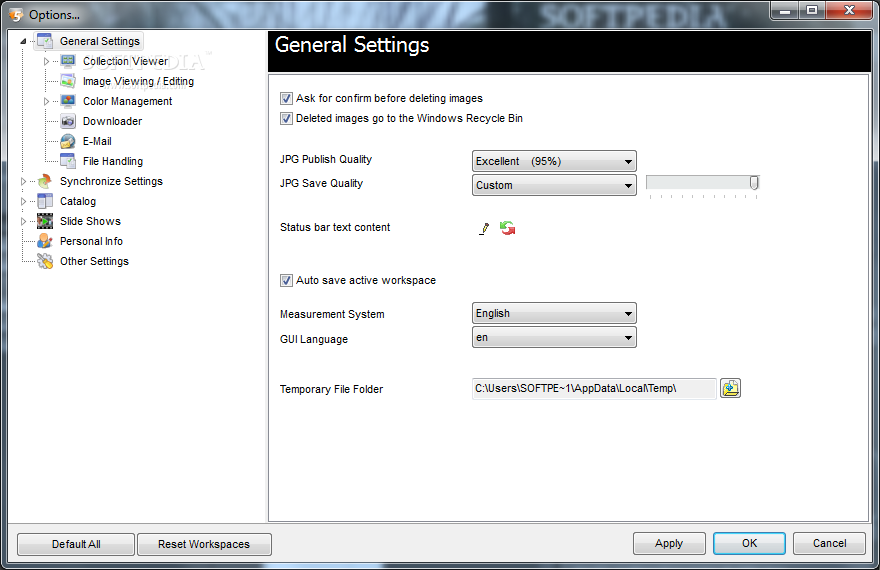
Task: Click the General Settings tree icon
Action: point(45,41)
